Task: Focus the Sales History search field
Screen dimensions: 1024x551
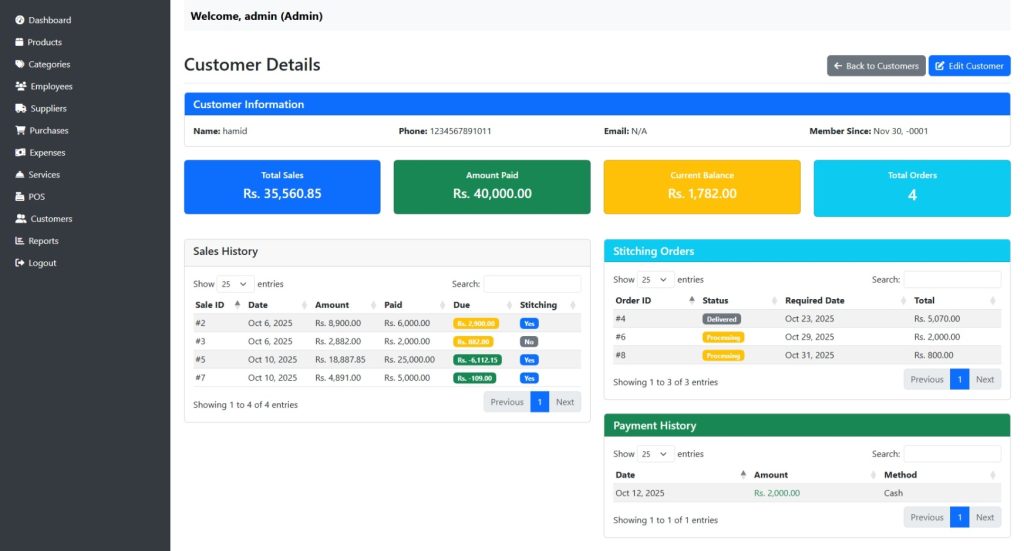Action: coord(532,284)
